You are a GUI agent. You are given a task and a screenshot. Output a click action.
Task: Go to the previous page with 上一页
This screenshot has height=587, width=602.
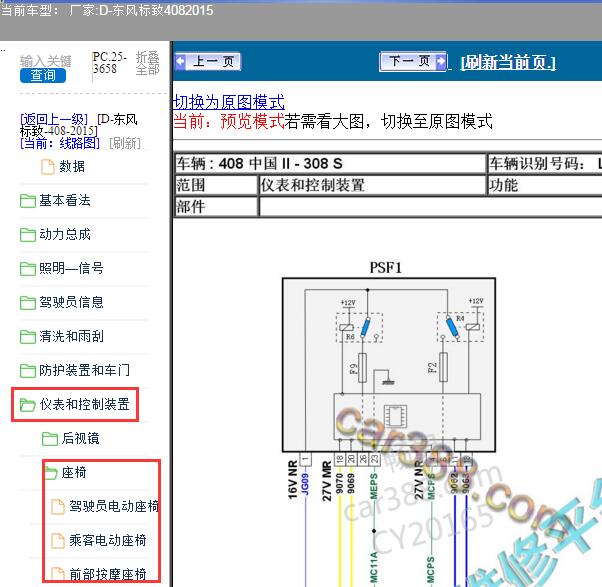(x=208, y=61)
